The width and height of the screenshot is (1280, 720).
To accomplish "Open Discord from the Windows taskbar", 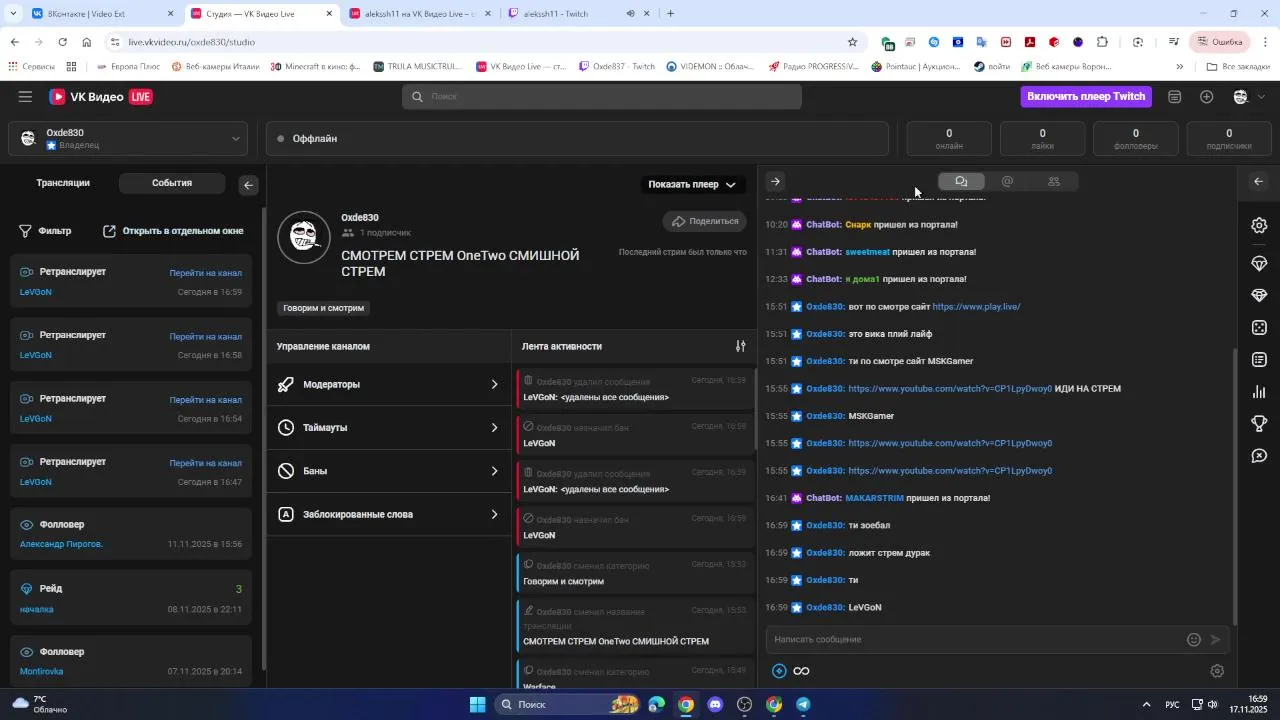I will coord(715,705).
